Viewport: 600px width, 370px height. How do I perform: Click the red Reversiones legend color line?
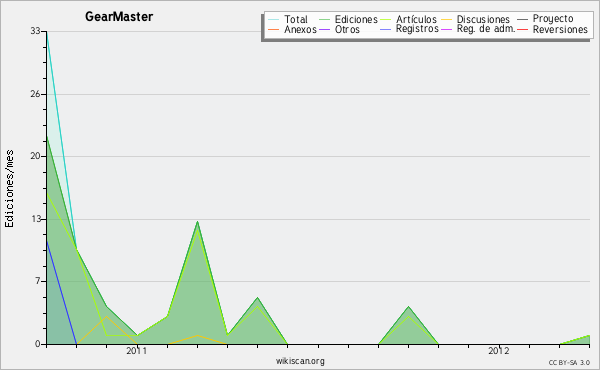pyautogui.click(x=523, y=29)
